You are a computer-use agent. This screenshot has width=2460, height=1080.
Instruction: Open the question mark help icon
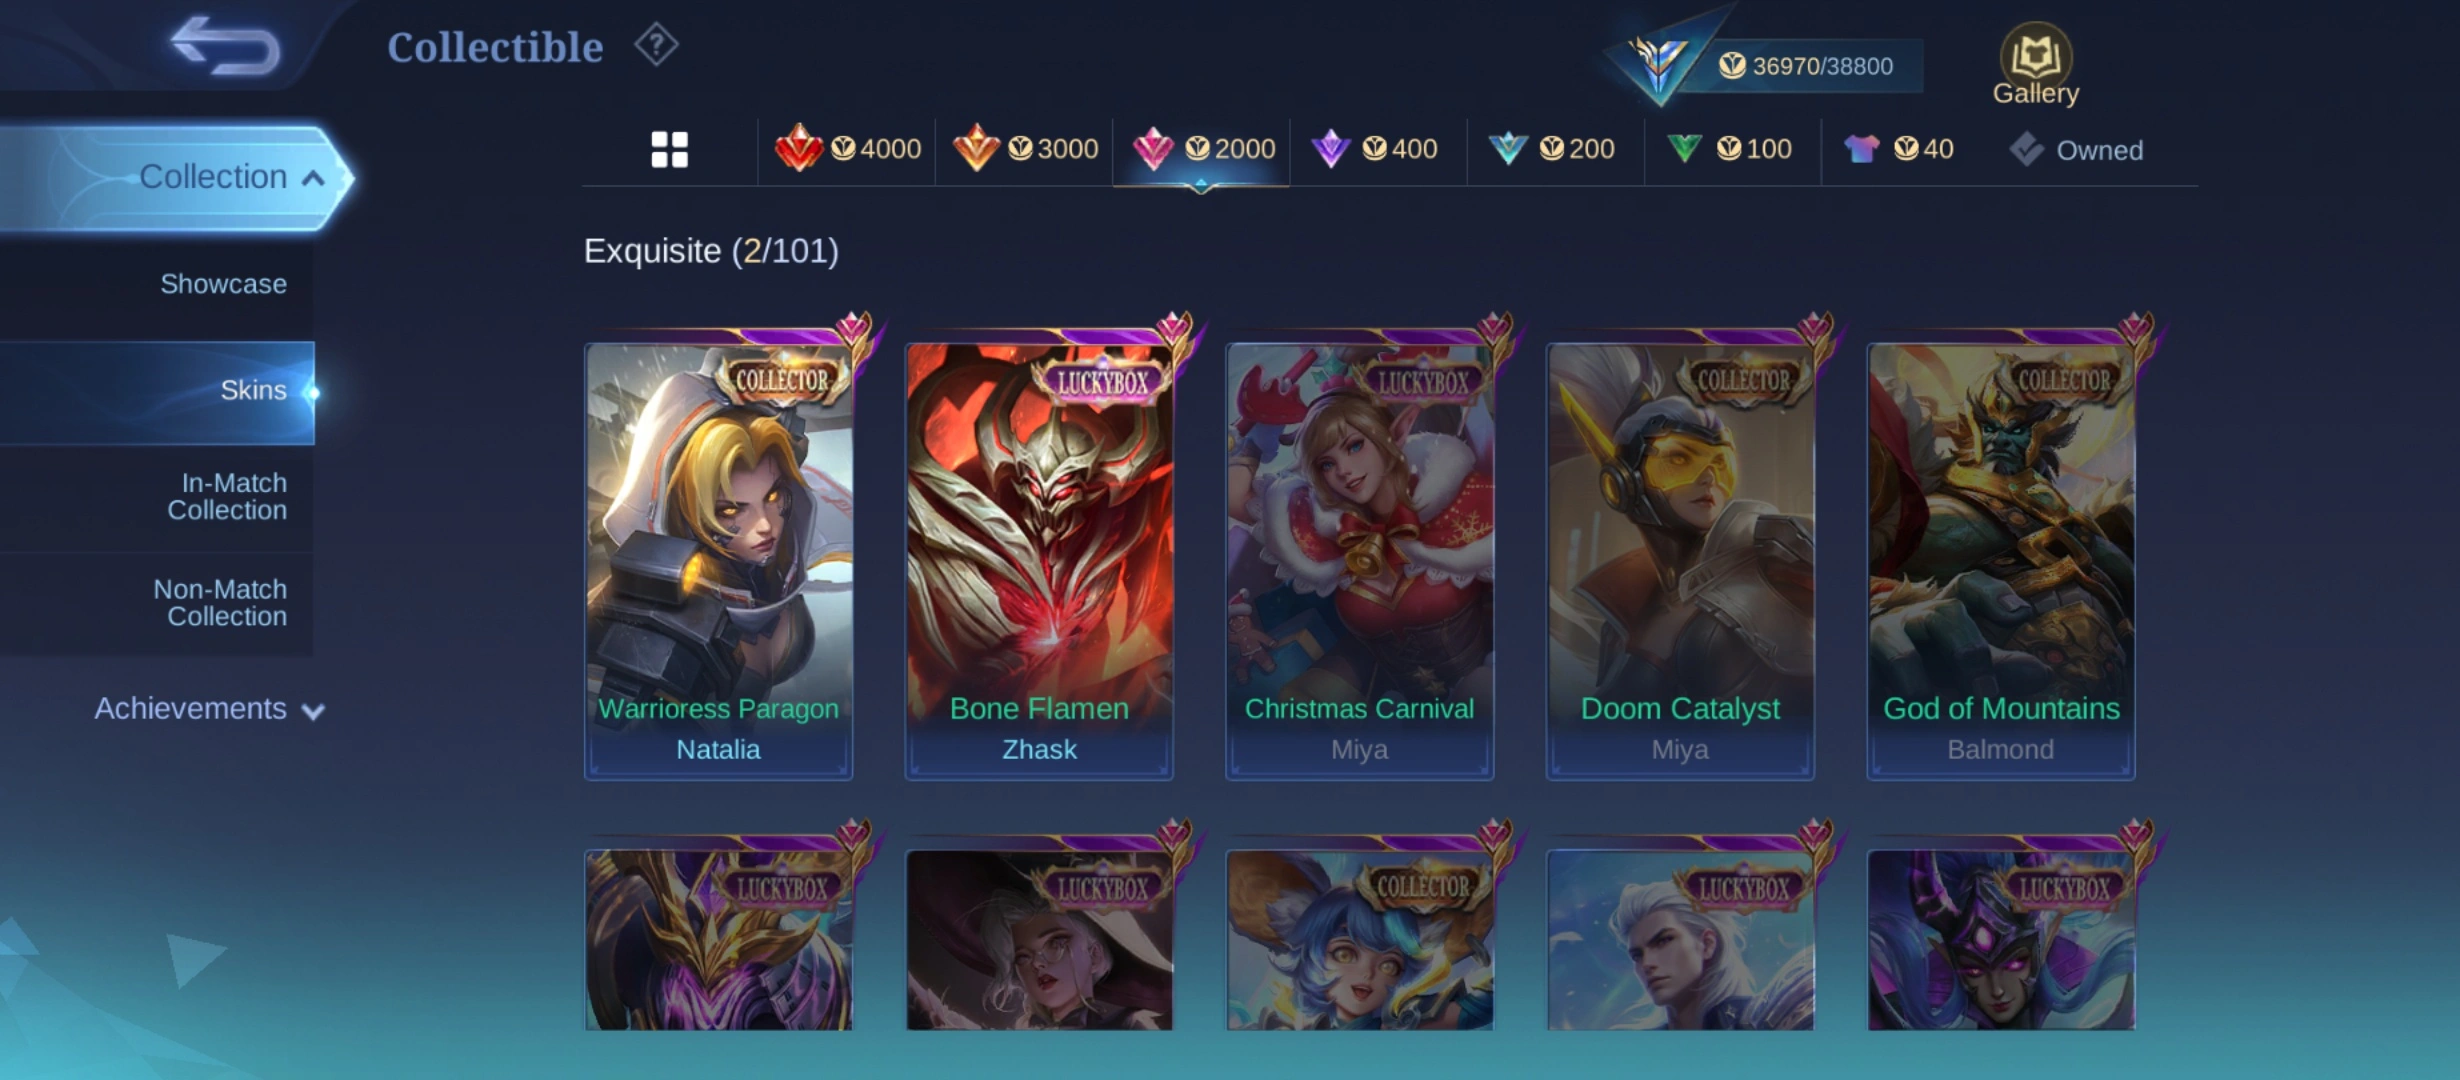(x=656, y=45)
